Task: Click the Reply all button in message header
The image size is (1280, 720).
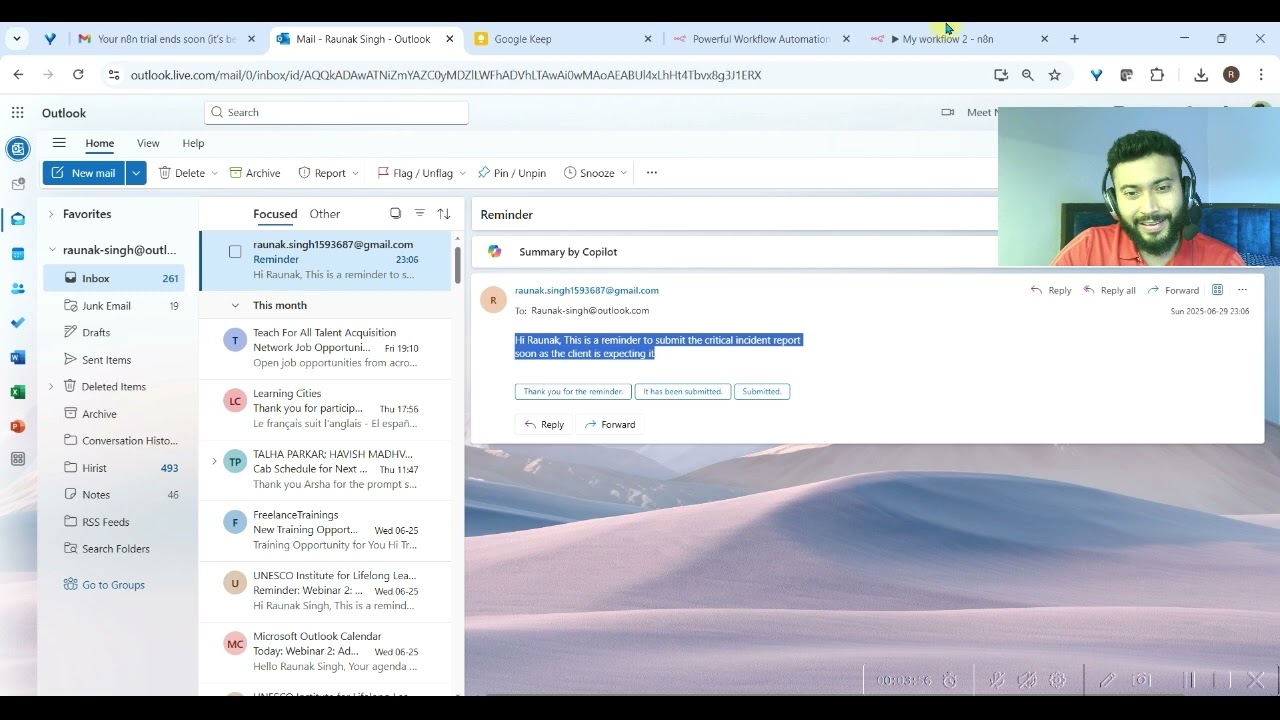Action: (1109, 290)
